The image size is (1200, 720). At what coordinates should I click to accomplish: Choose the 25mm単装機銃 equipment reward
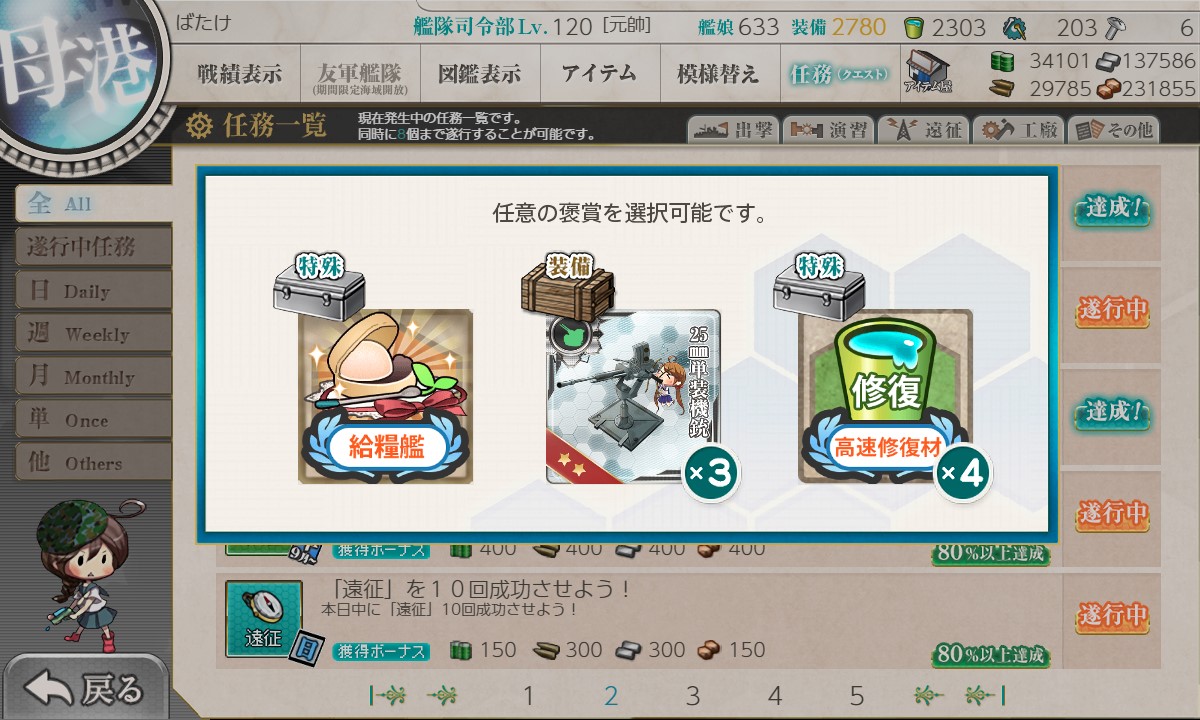click(x=633, y=397)
